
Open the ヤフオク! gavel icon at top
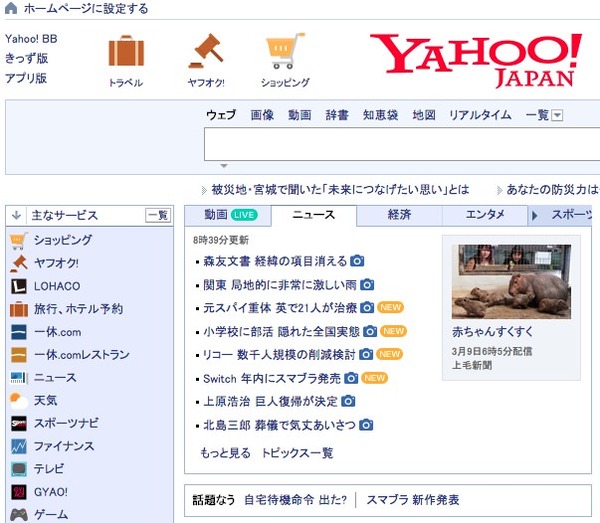coord(206,51)
